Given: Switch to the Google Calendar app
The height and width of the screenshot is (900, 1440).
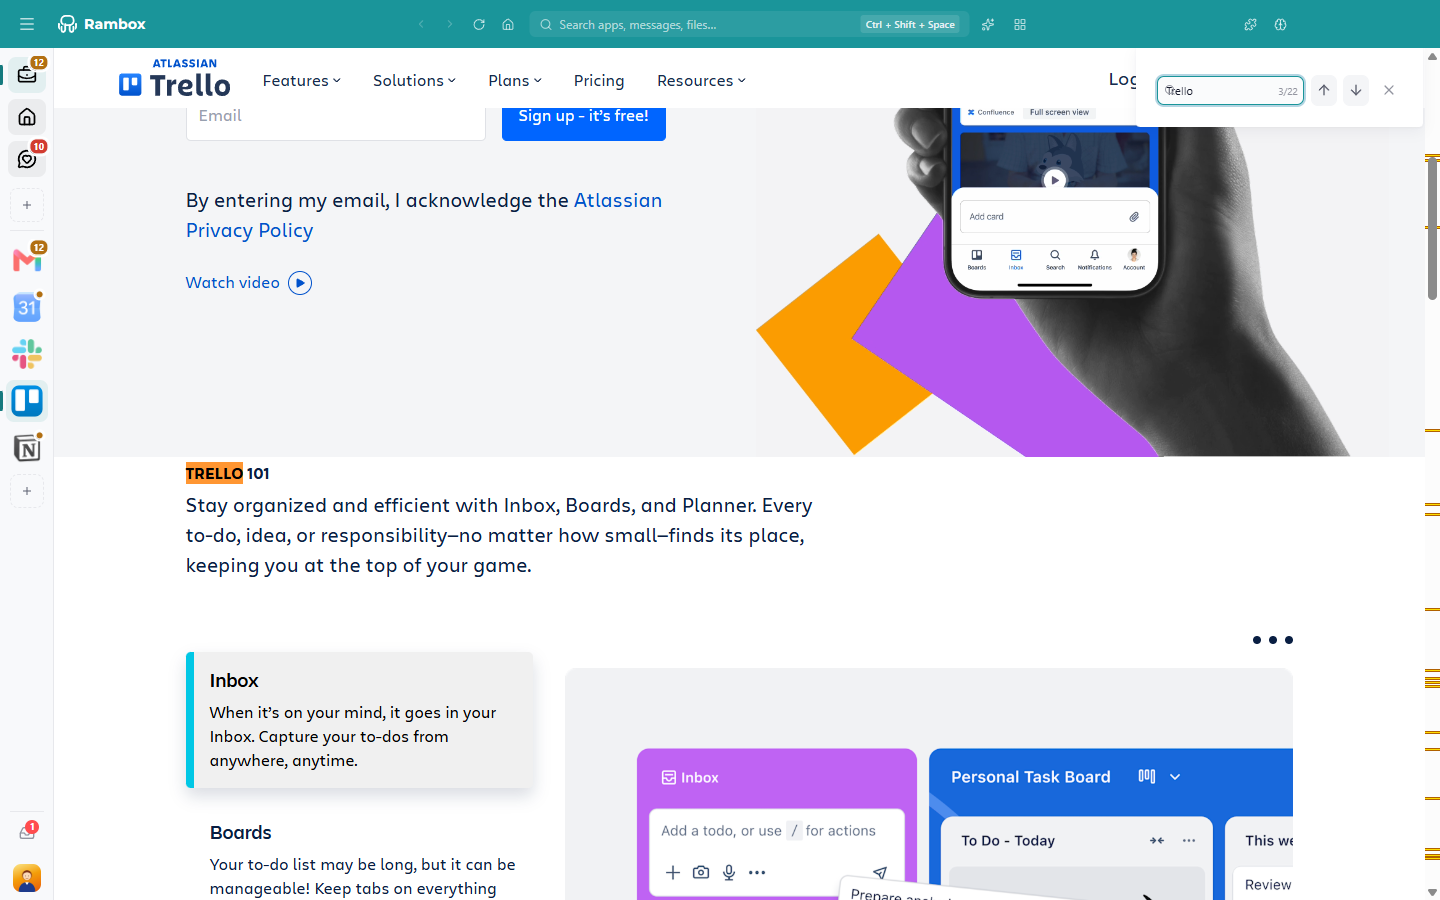Looking at the screenshot, I should (27, 307).
